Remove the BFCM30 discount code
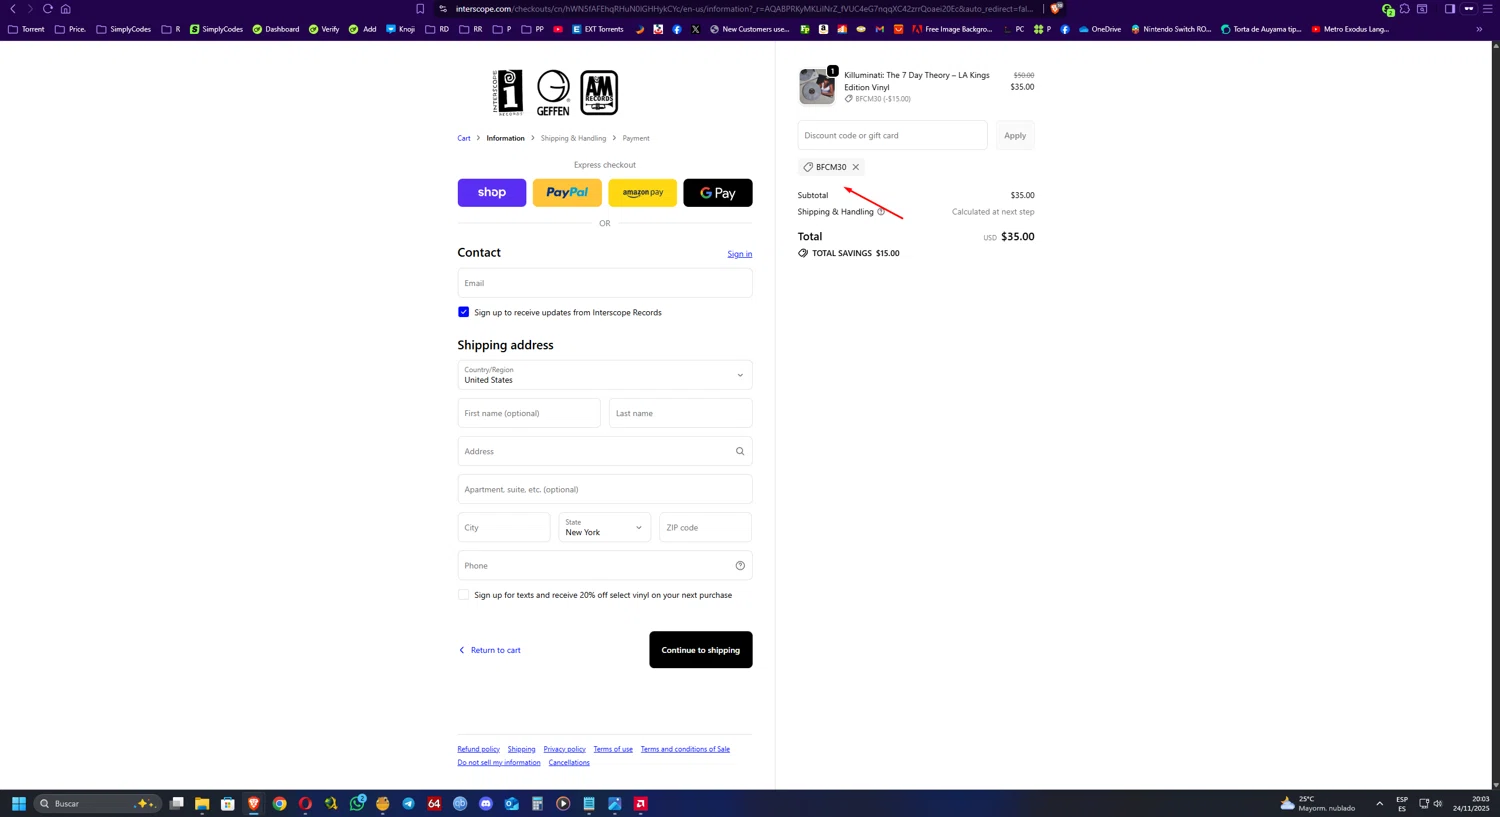This screenshot has height=817, width=1500. pyautogui.click(x=856, y=167)
